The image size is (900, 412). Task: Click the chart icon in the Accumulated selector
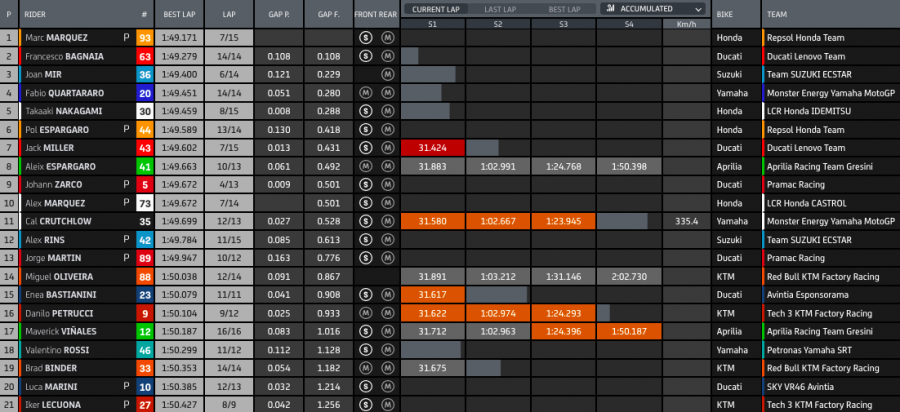coord(608,8)
